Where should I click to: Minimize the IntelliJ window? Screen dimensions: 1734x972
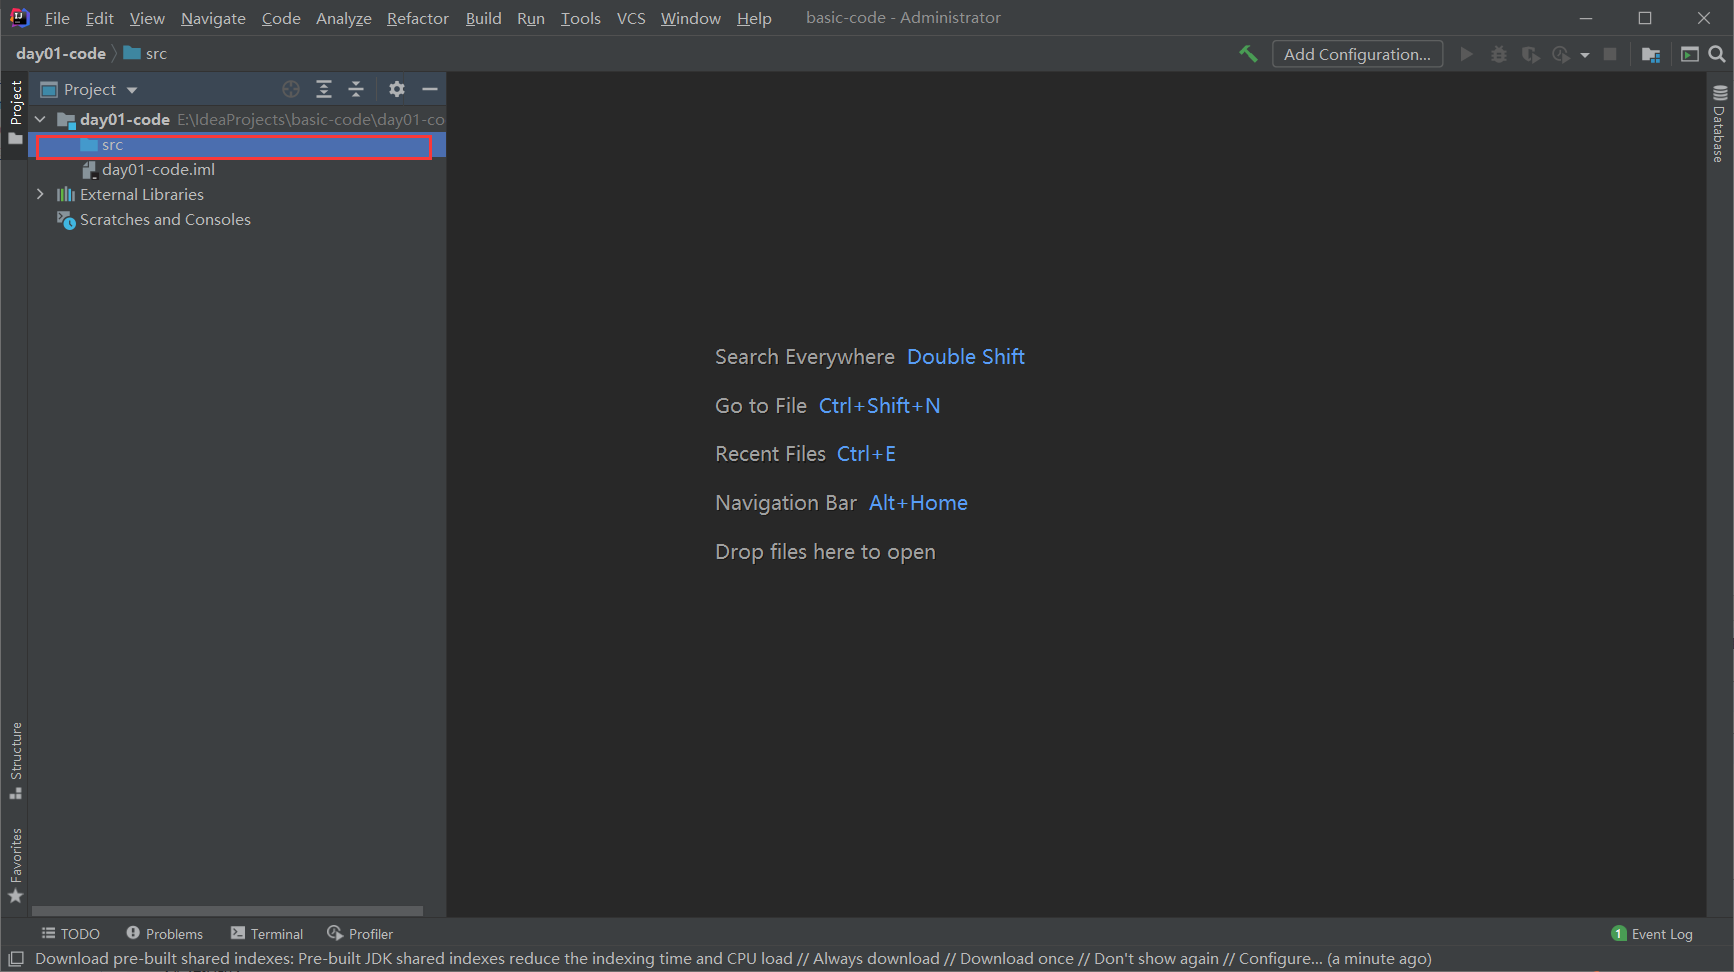(1586, 18)
